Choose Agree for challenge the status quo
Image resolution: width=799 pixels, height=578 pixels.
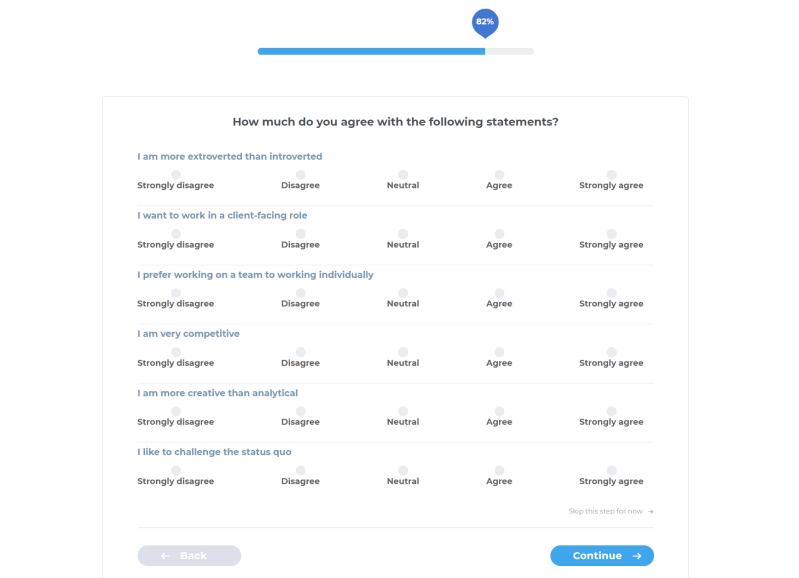point(499,470)
